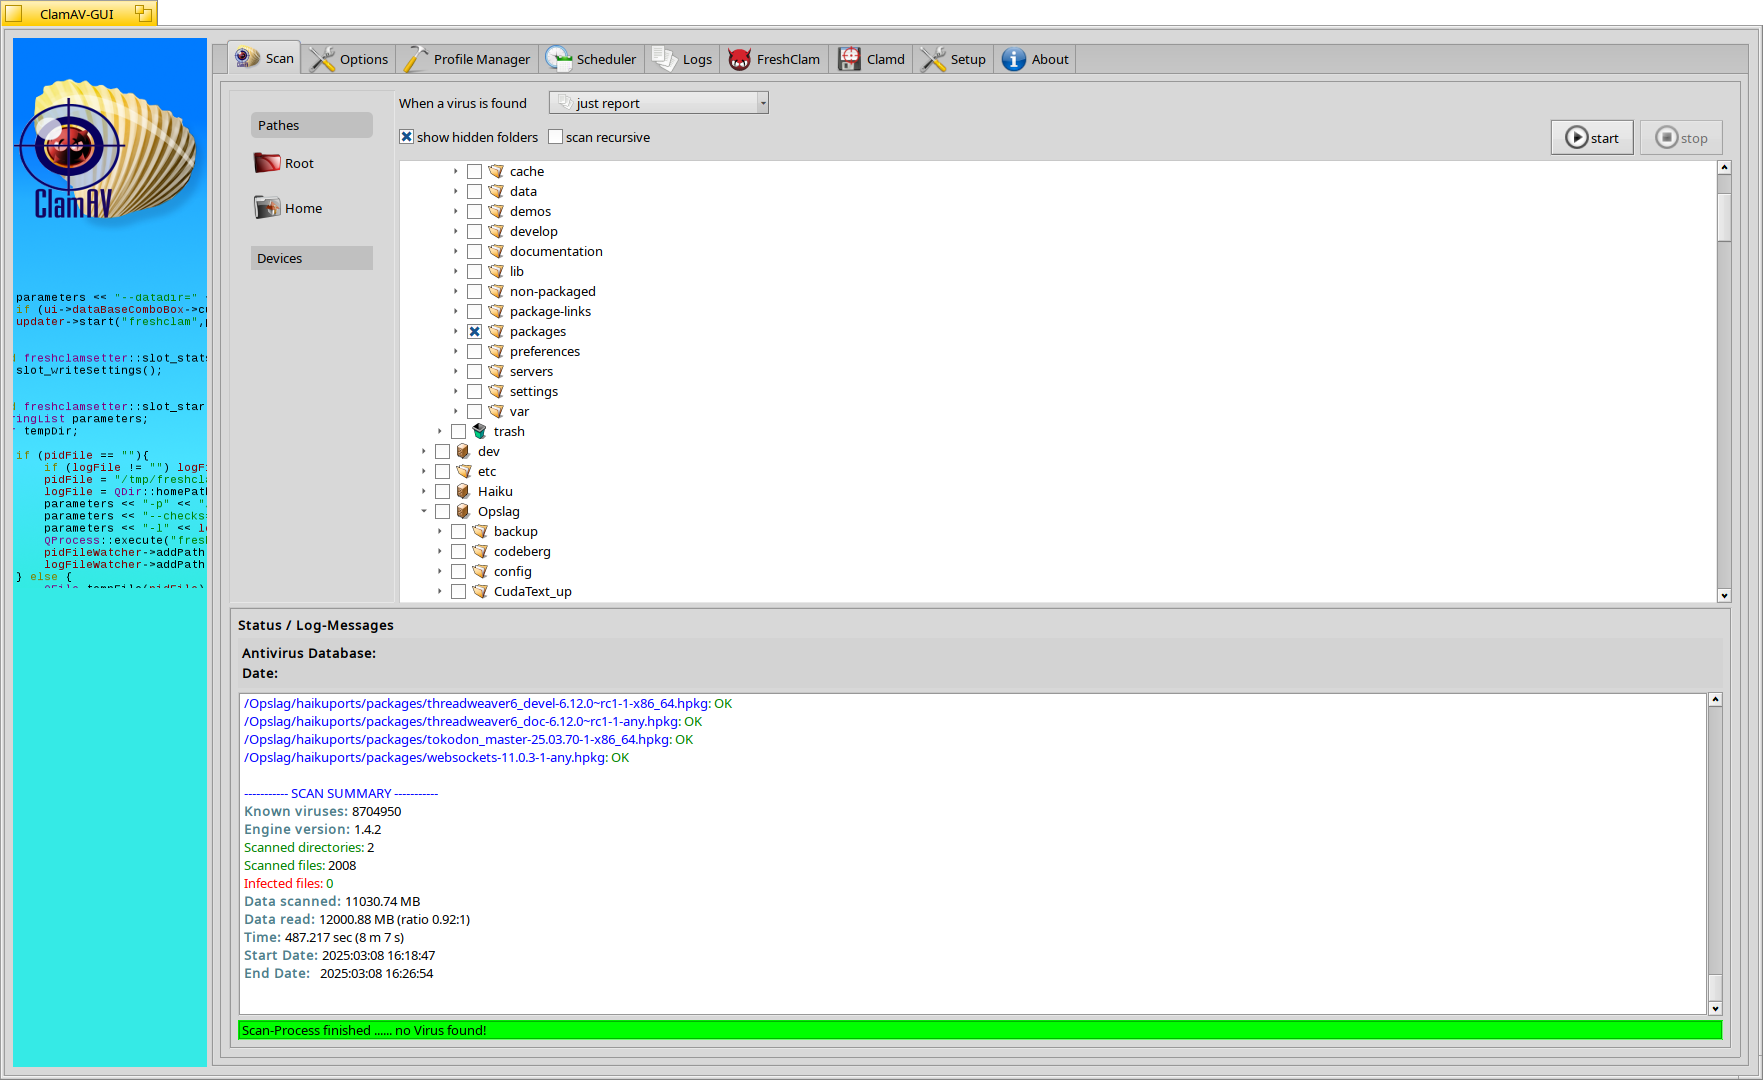Click the Profile Manager icon
Viewport: 1763px width, 1080px height.
[x=415, y=60]
